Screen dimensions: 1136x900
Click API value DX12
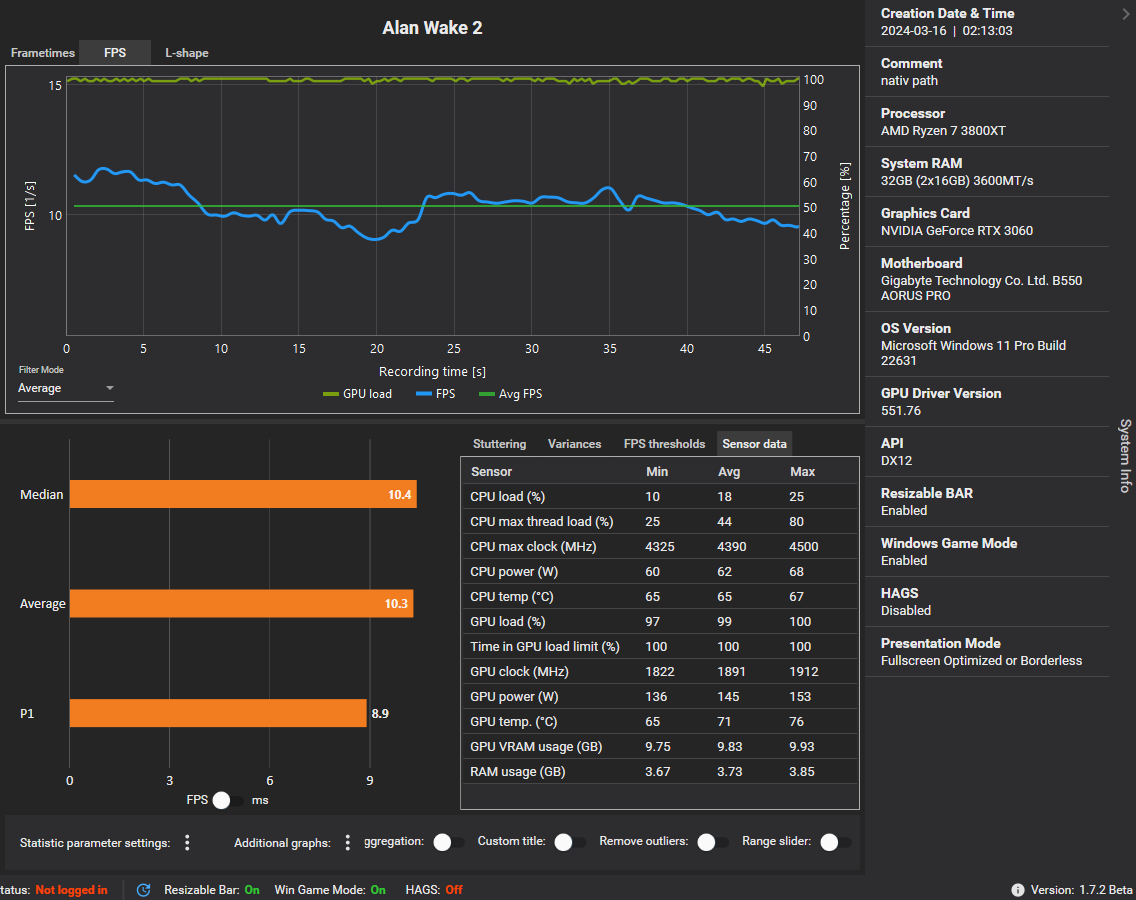[896, 460]
